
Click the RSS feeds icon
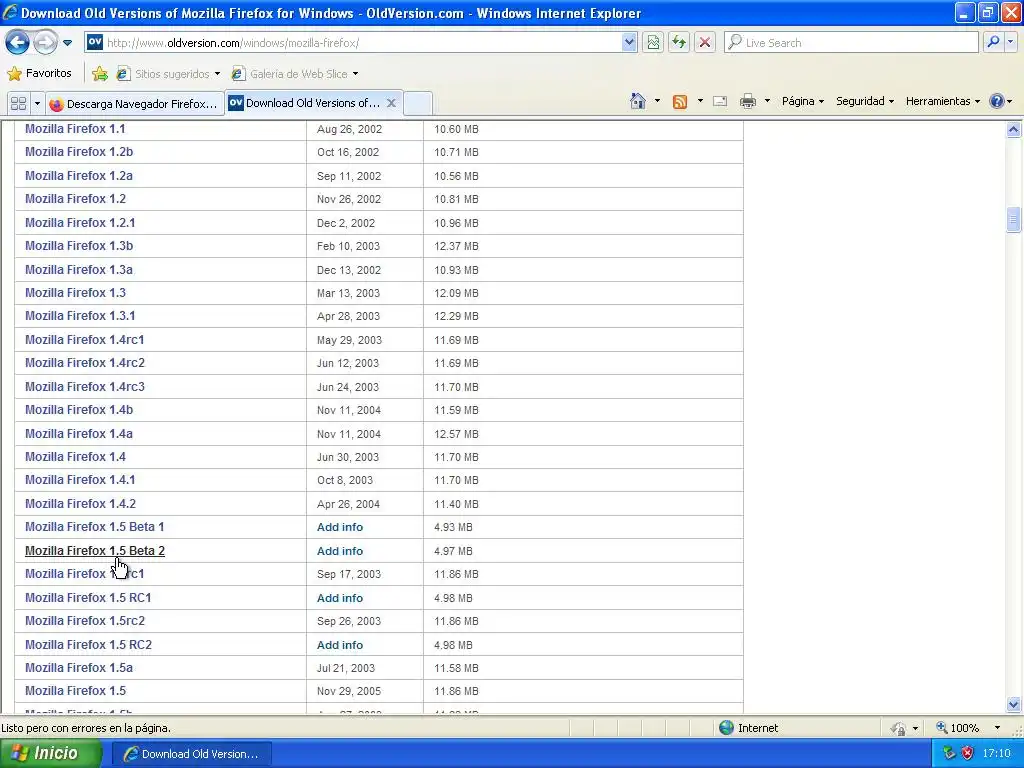click(680, 101)
